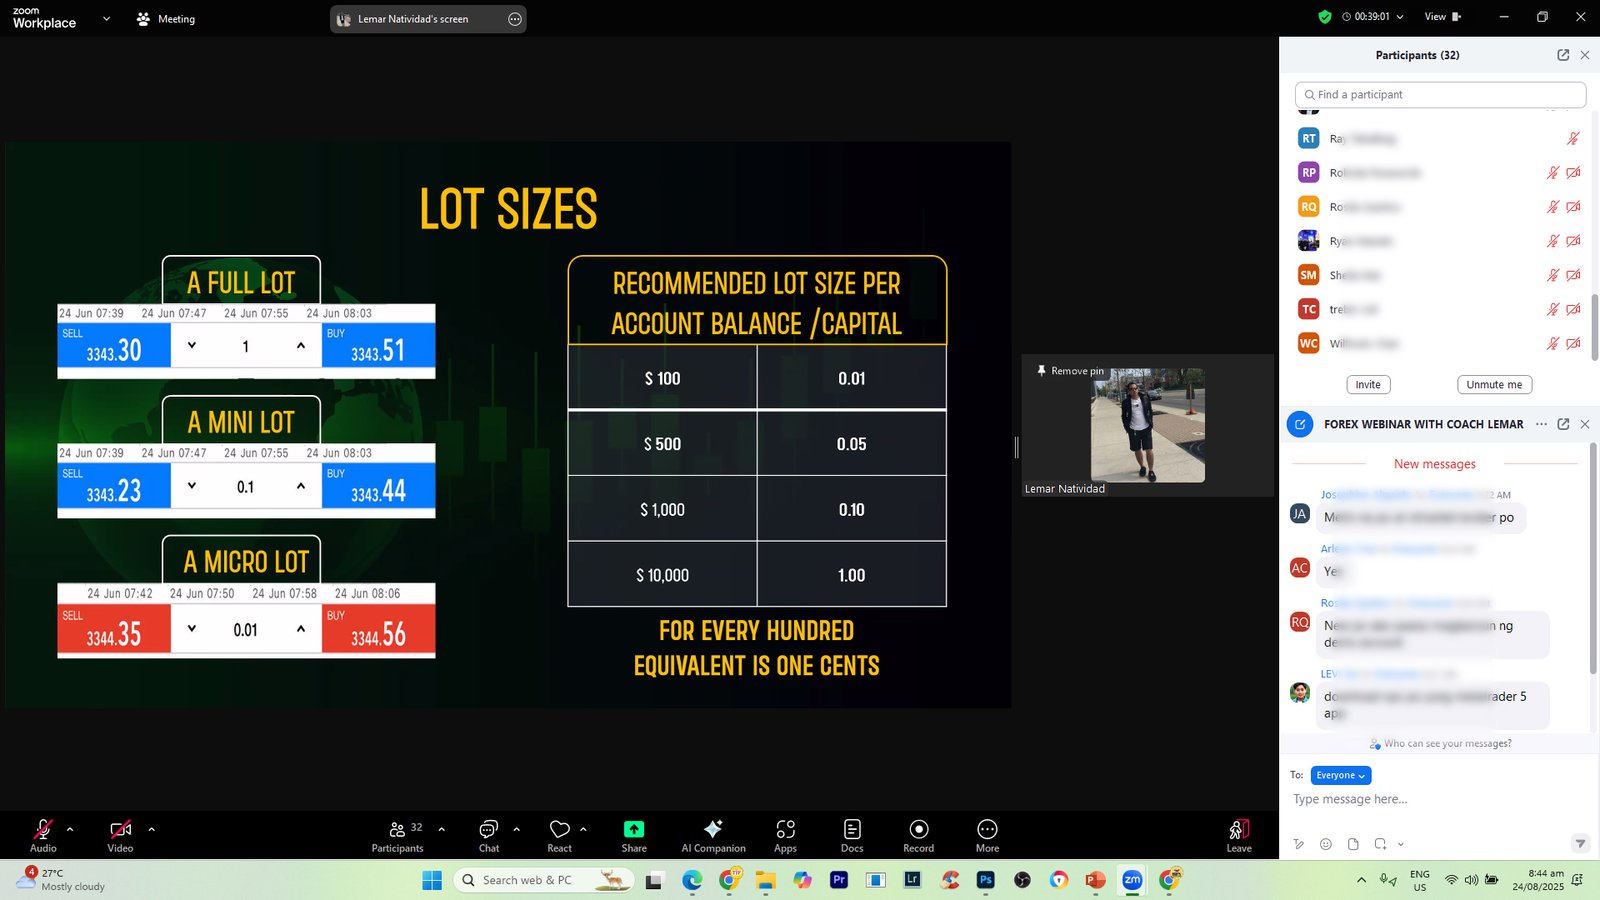Open the More options menu
Screen dimensions: 1600x900
click(x=987, y=835)
